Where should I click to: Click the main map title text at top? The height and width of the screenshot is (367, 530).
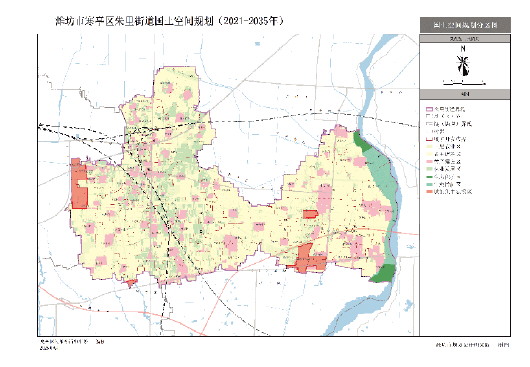click(x=169, y=21)
